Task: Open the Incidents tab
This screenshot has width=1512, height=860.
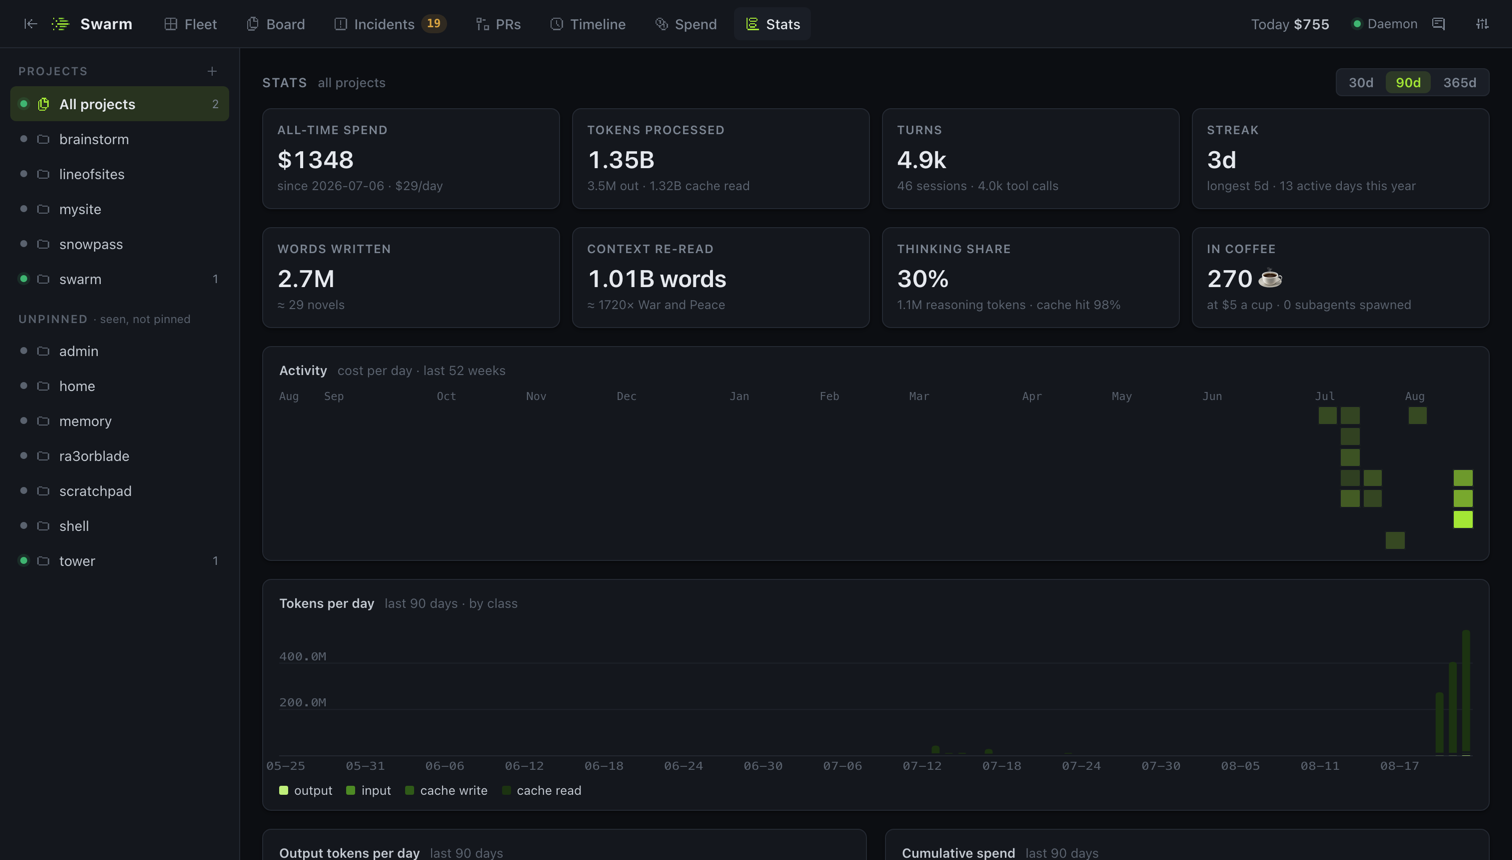Action: click(390, 24)
